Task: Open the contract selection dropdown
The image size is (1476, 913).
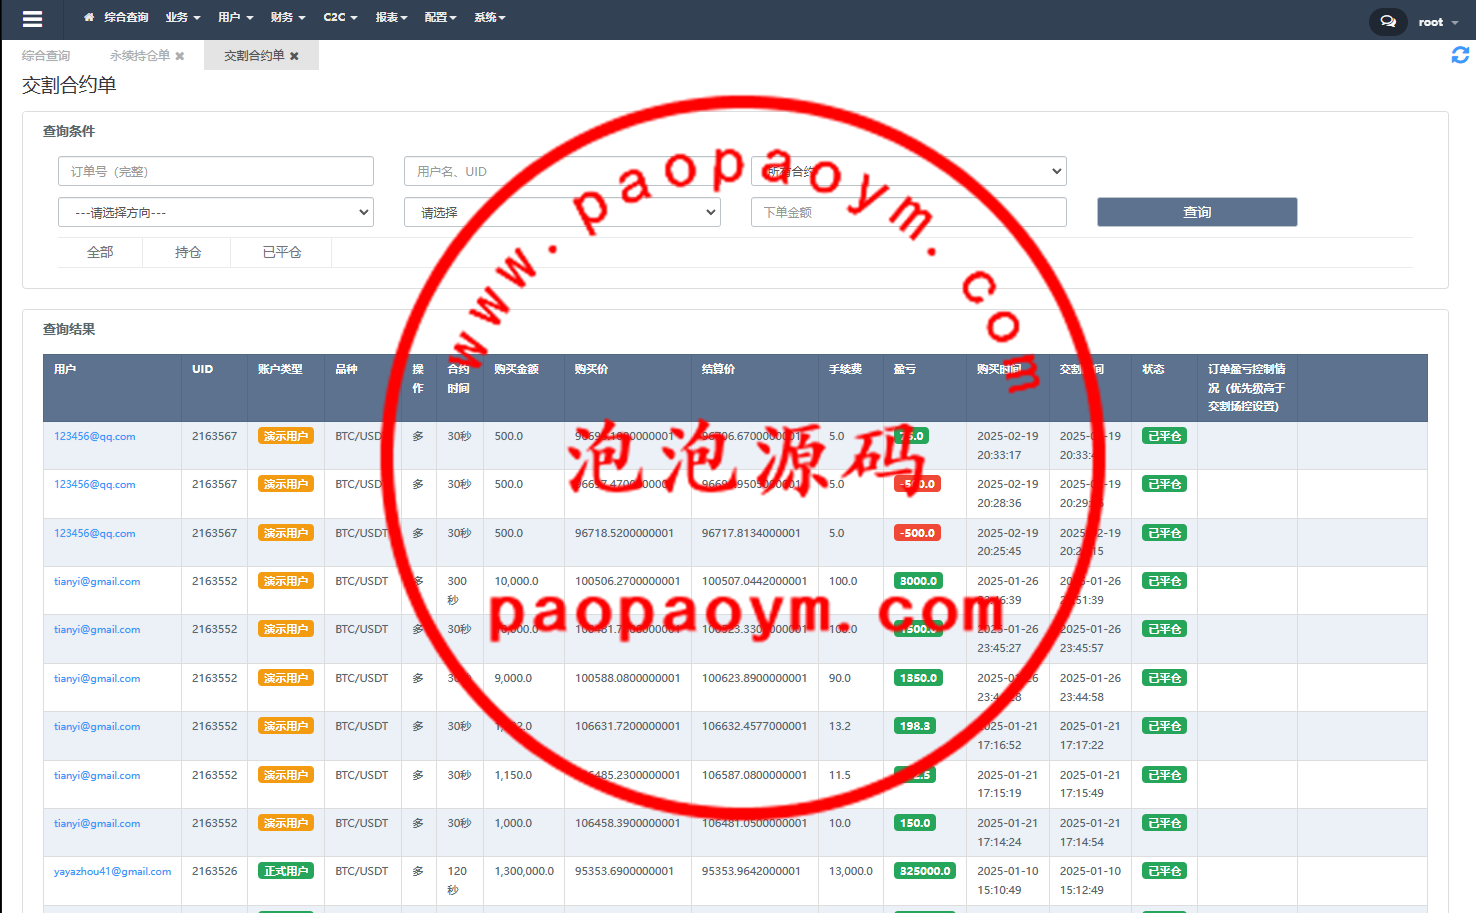Action: pos(908,171)
